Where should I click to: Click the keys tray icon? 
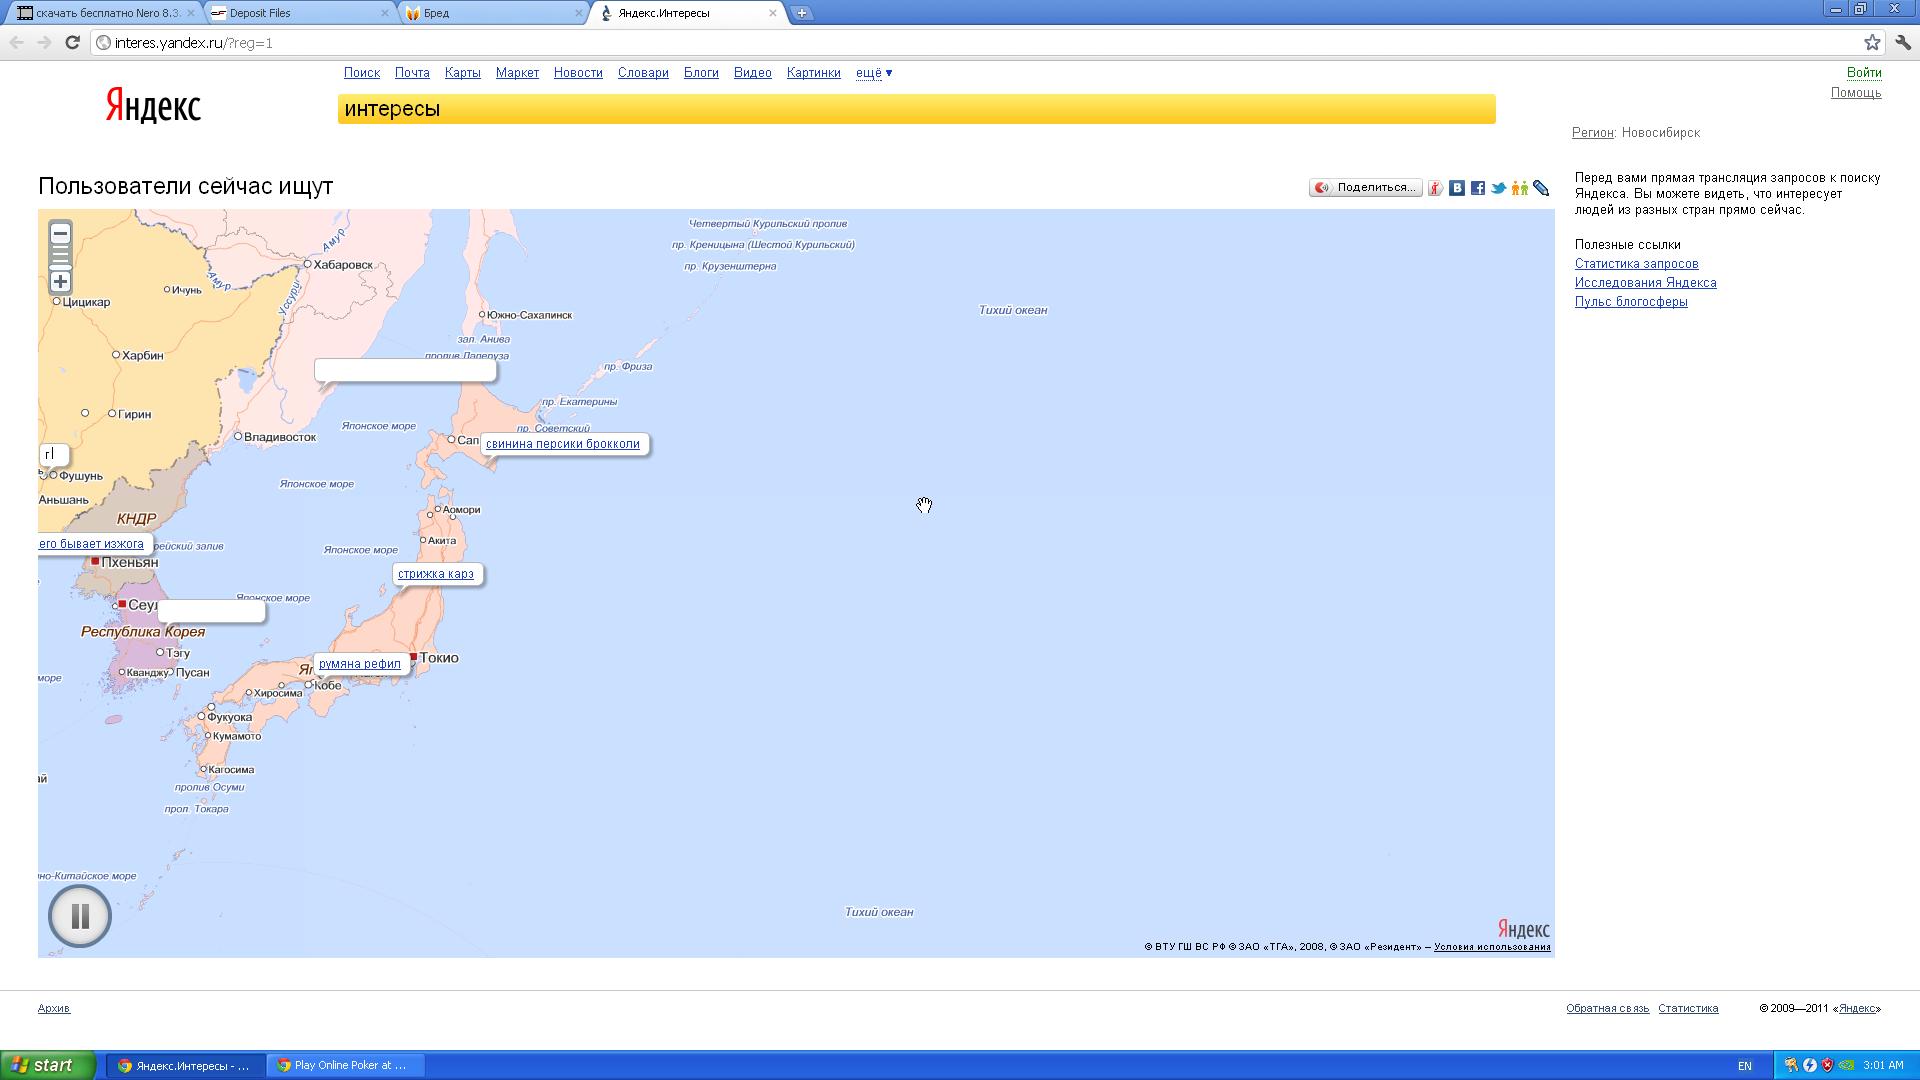tap(1791, 1066)
